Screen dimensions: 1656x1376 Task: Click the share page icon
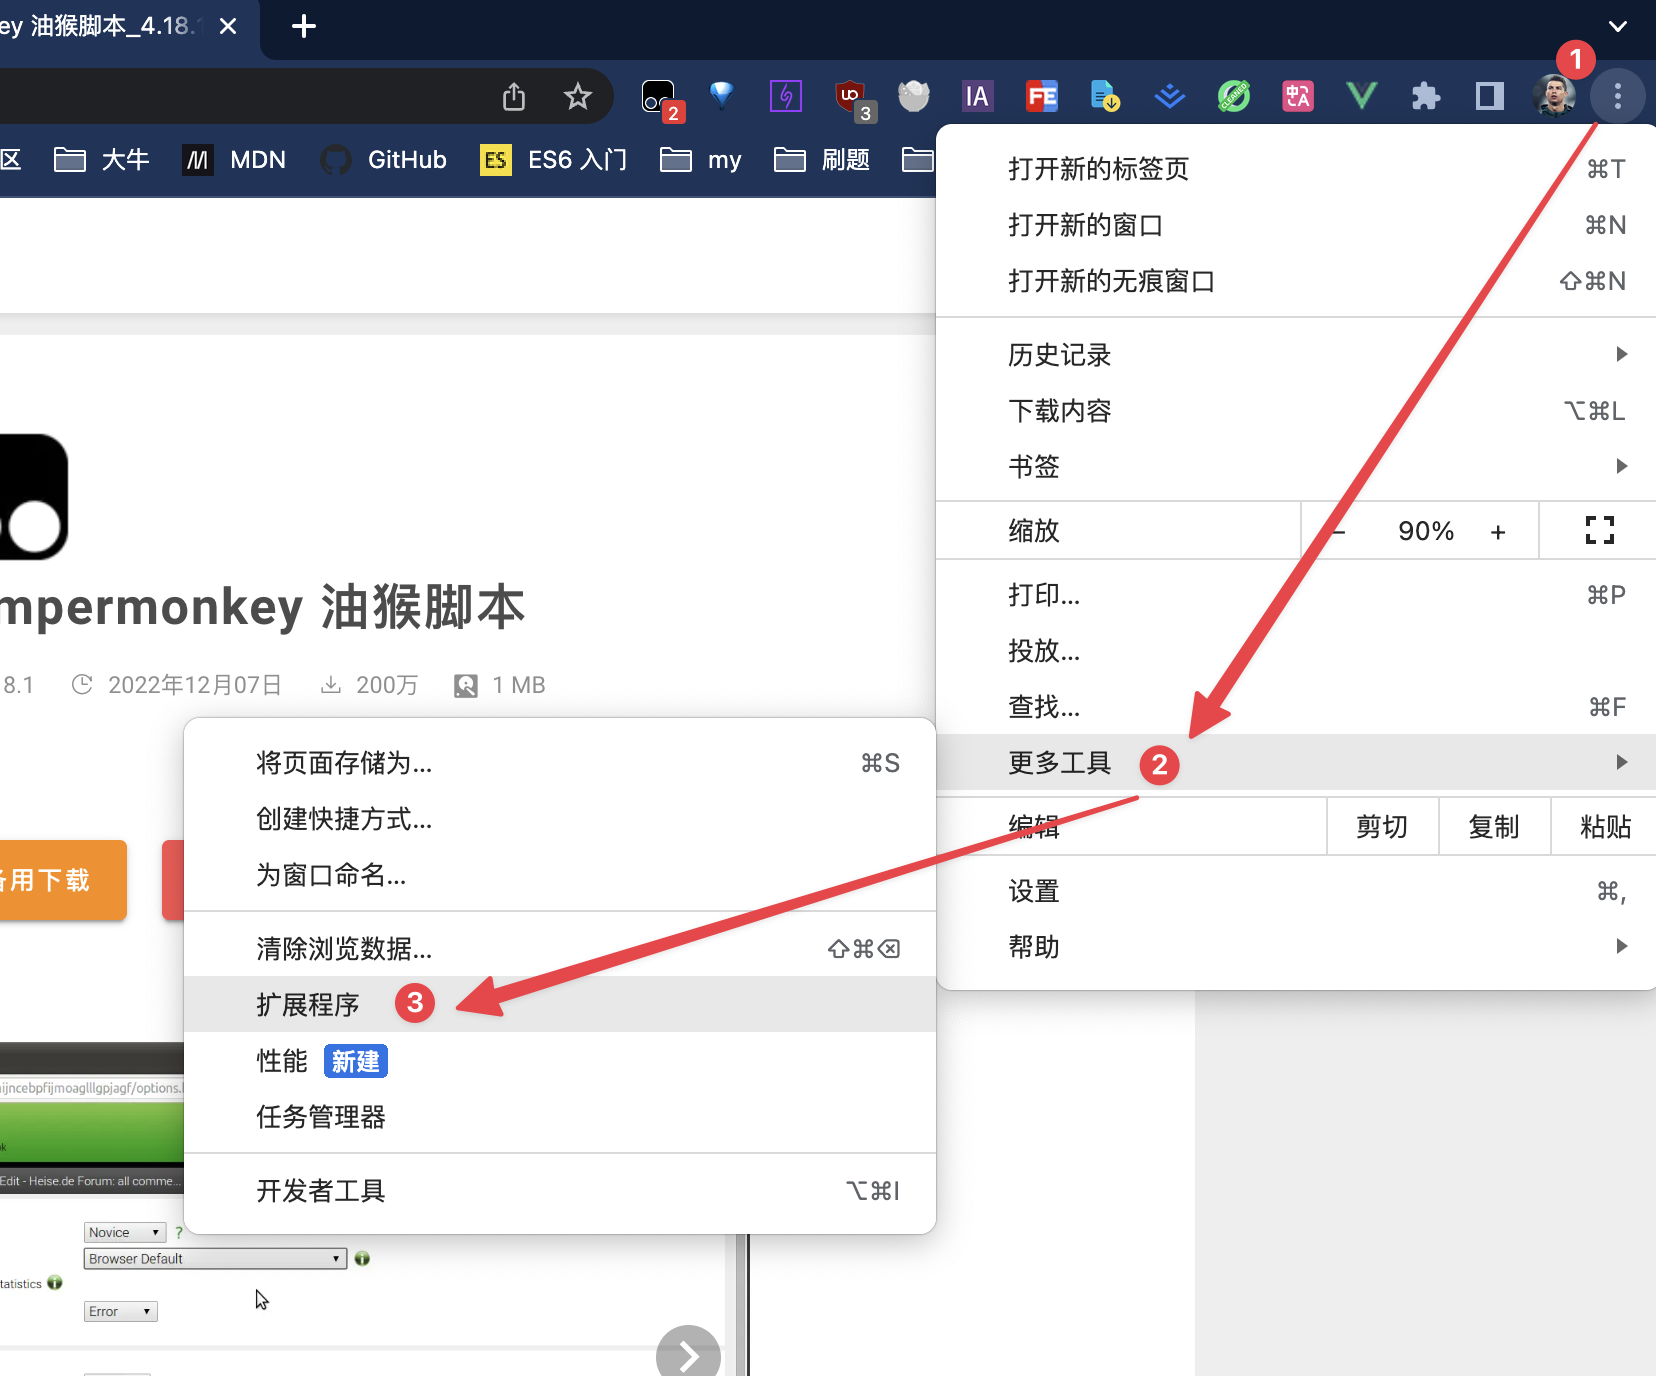pyautogui.click(x=514, y=97)
